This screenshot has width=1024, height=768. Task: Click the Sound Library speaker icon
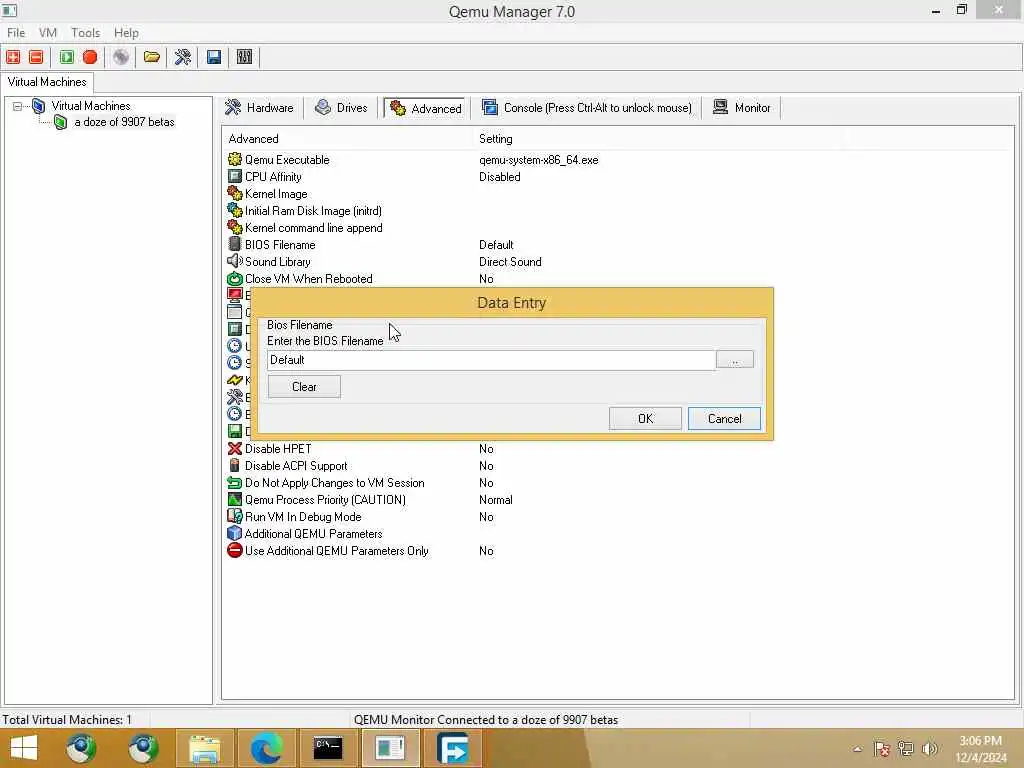click(234, 261)
